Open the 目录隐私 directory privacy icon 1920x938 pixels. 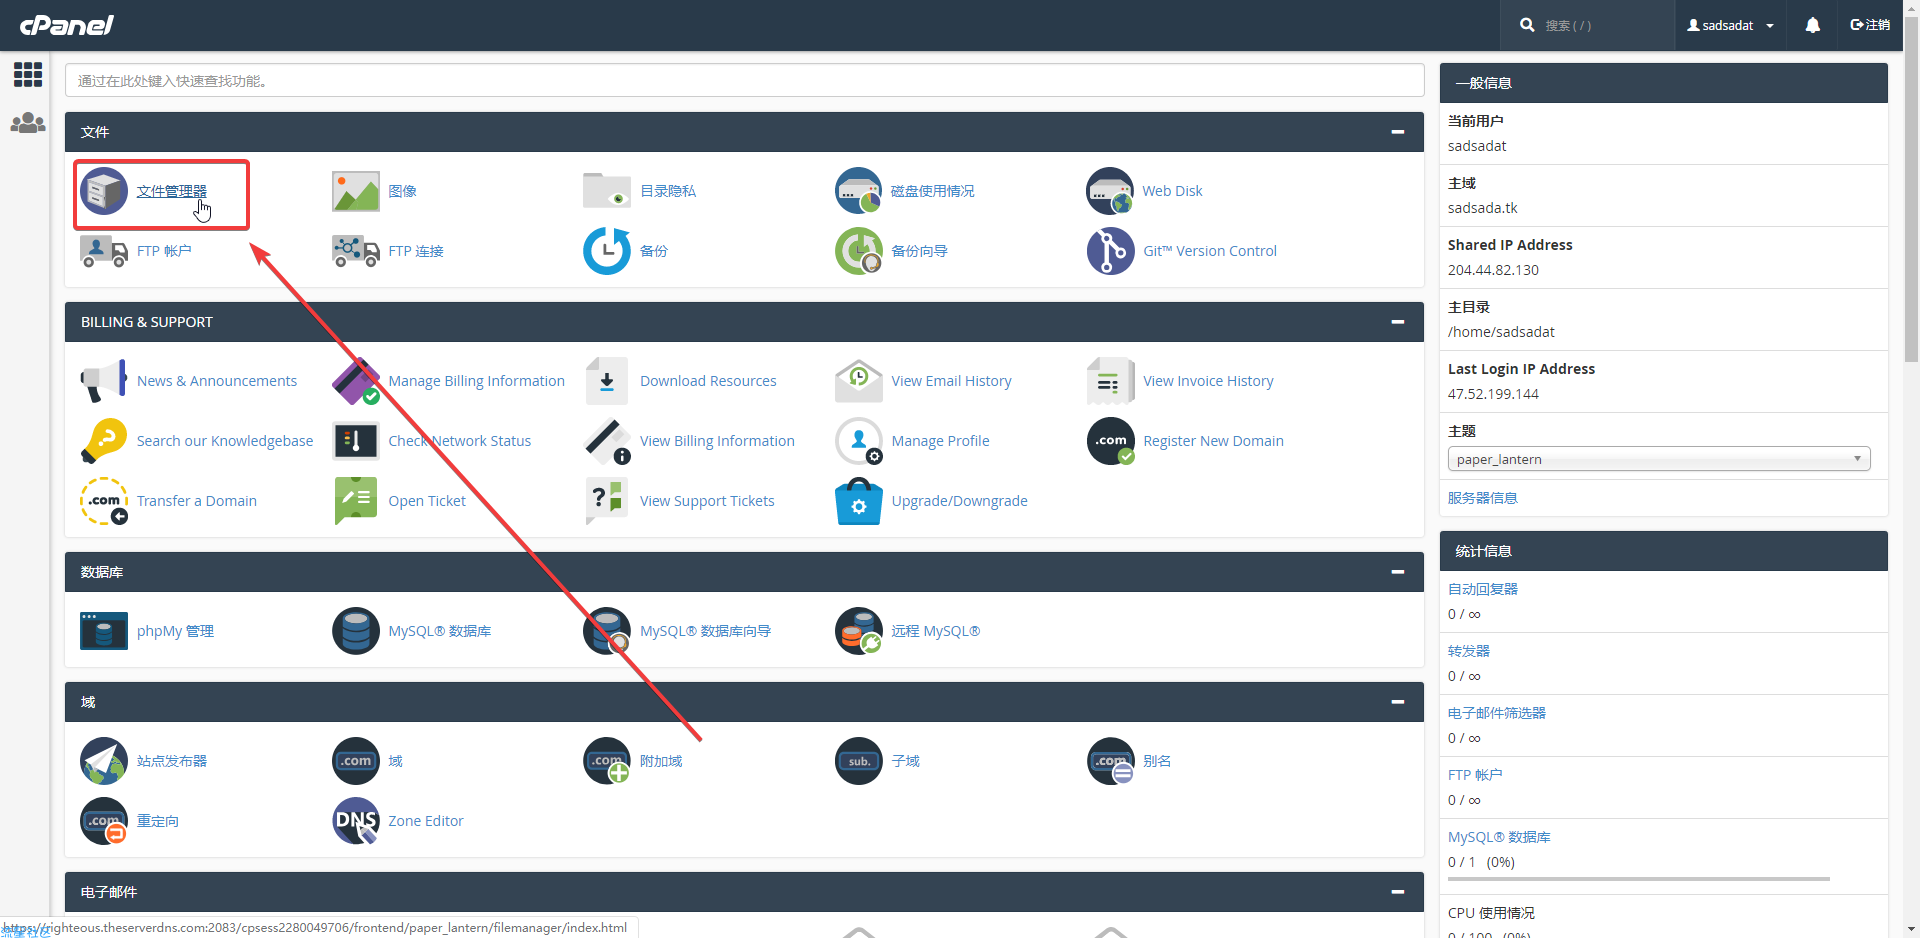click(607, 191)
